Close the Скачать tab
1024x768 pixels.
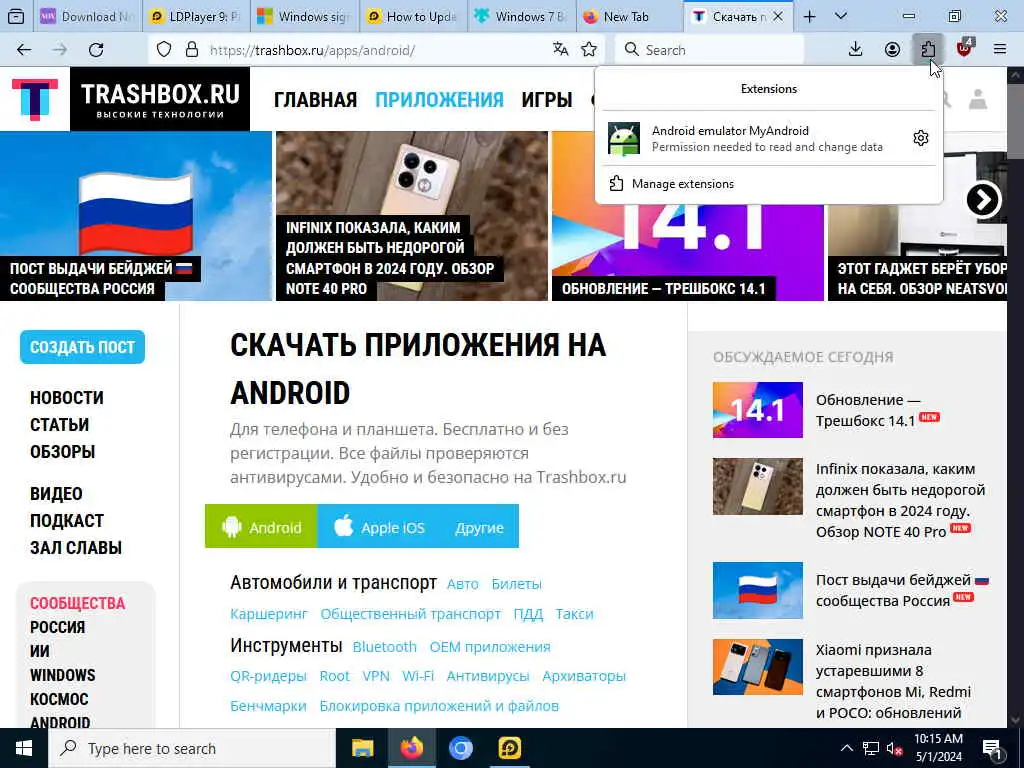coord(778,16)
